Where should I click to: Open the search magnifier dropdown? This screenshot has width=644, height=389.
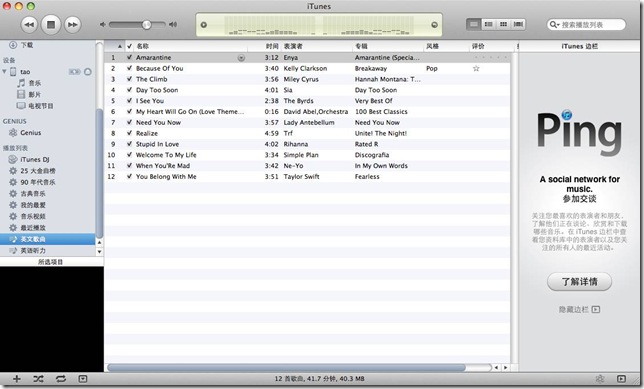(x=554, y=25)
